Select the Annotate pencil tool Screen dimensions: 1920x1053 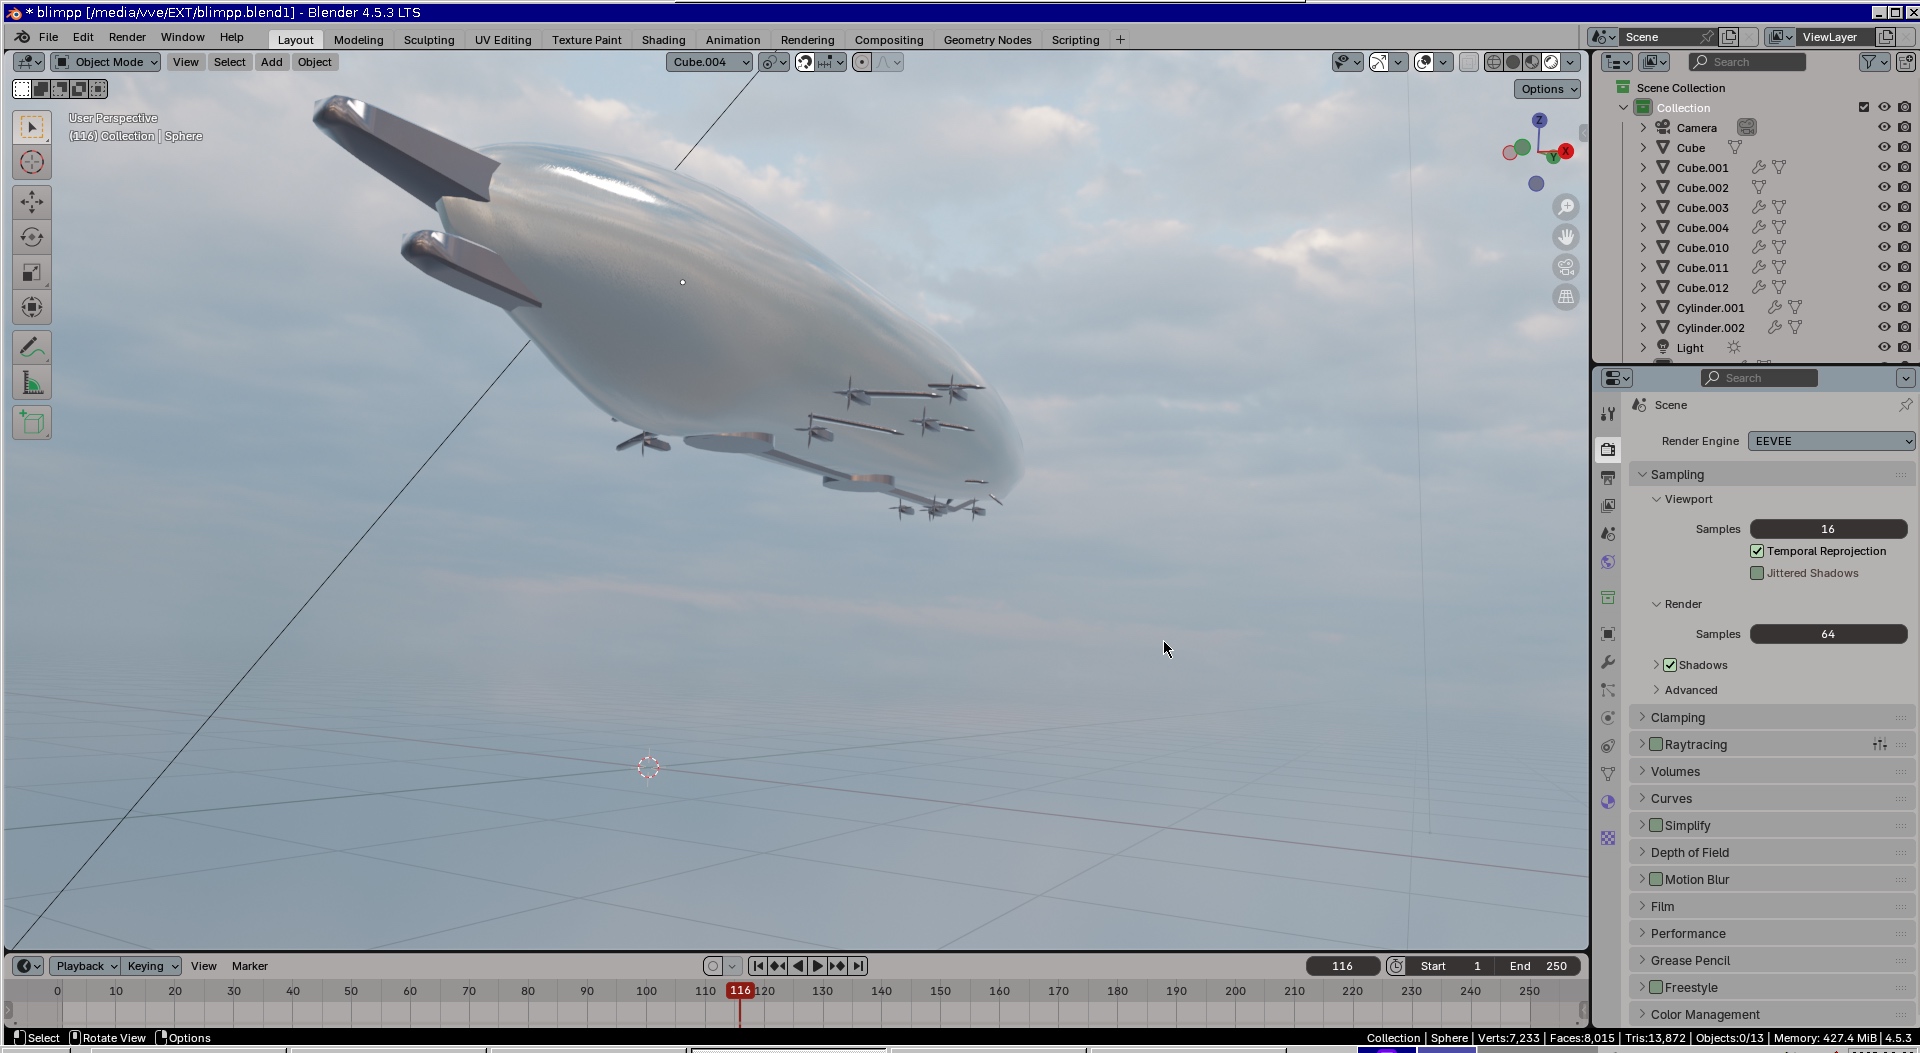pyautogui.click(x=32, y=347)
